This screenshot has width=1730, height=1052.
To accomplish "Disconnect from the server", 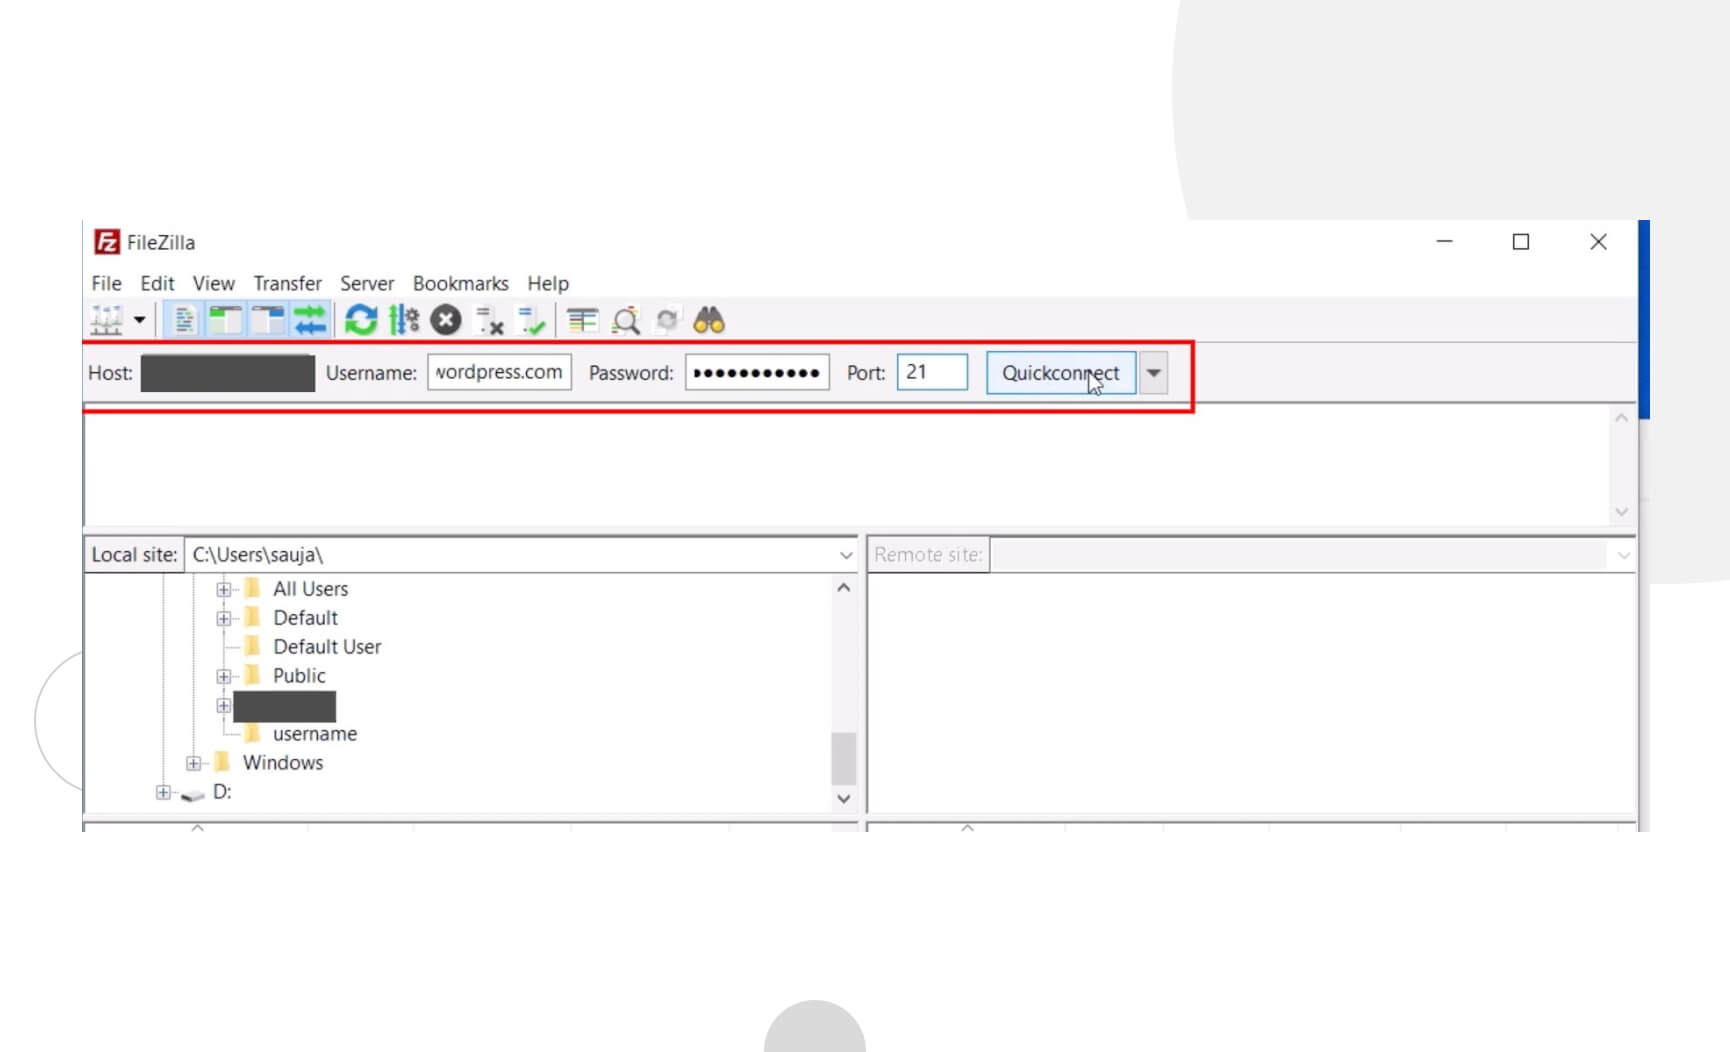I will click(x=487, y=321).
